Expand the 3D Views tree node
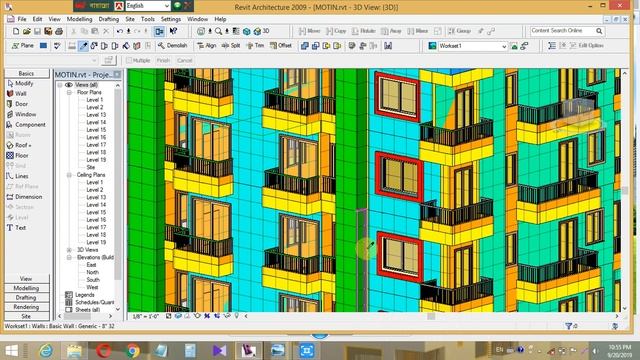 pos(69,249)
